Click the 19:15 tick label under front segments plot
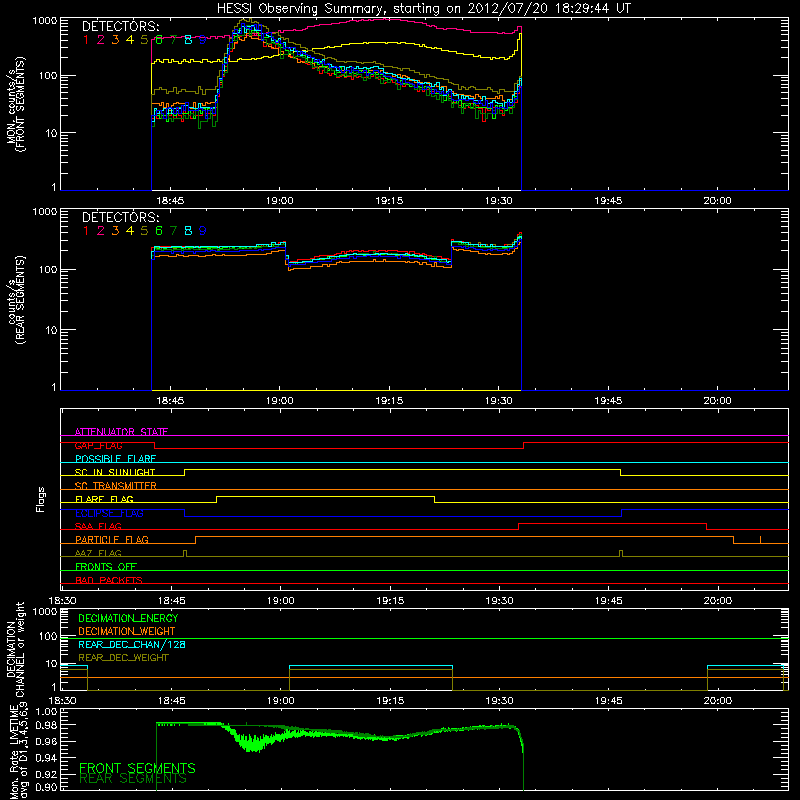The width and height of the screenshot is (800, 800). [389, 201]
